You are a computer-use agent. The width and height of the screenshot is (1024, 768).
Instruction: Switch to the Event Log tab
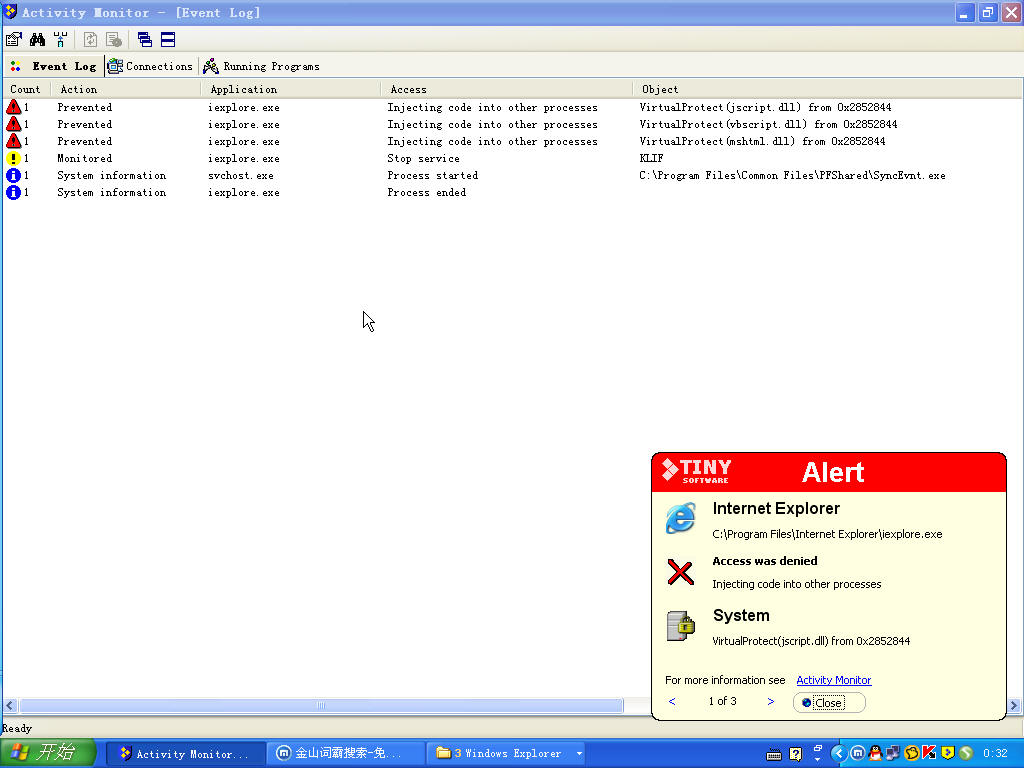[x=54, y=66]
